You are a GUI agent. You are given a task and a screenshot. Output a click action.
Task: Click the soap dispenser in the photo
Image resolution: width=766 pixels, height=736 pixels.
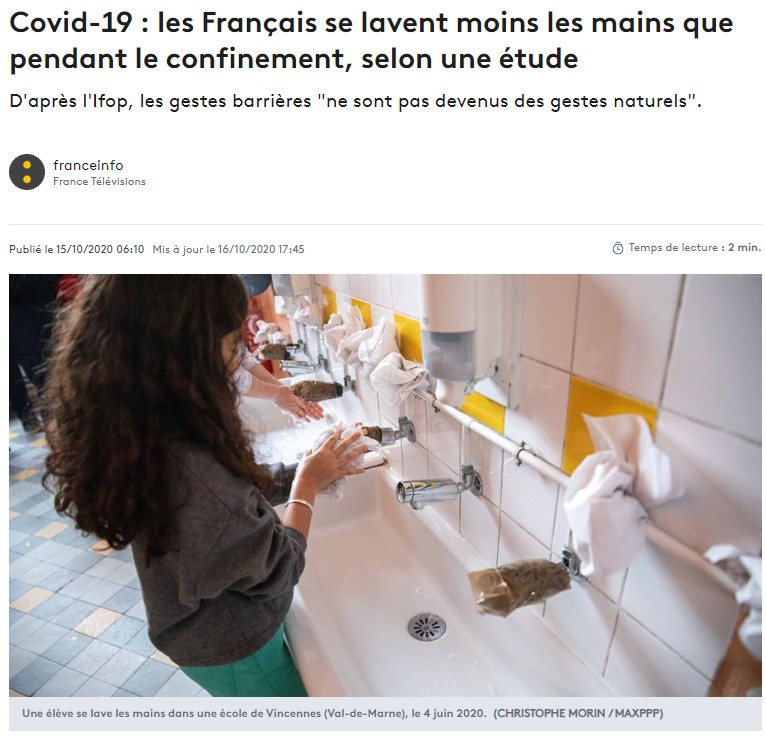[448, 332]
